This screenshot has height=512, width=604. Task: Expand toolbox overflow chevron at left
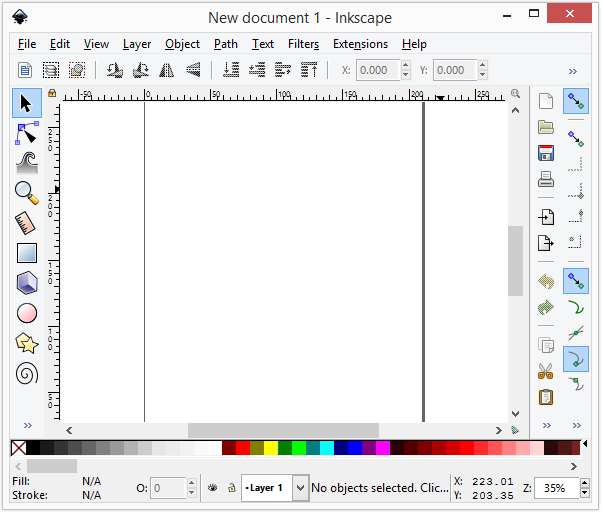tap(27, 425)
